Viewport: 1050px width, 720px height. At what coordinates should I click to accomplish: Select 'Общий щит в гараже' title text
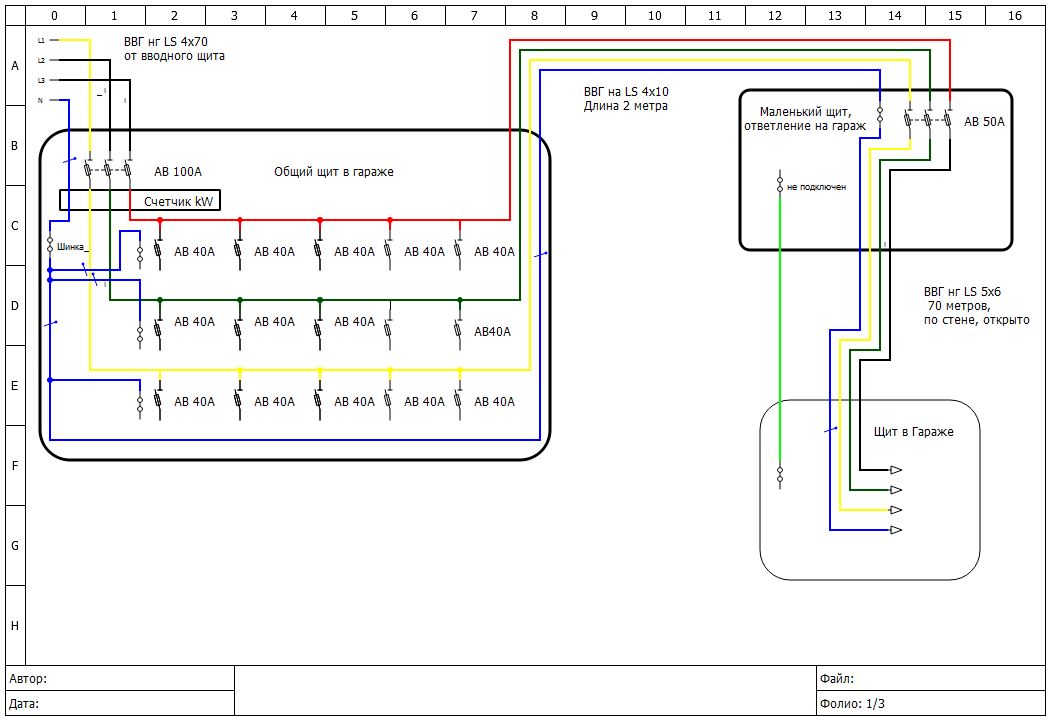[334, 172]
